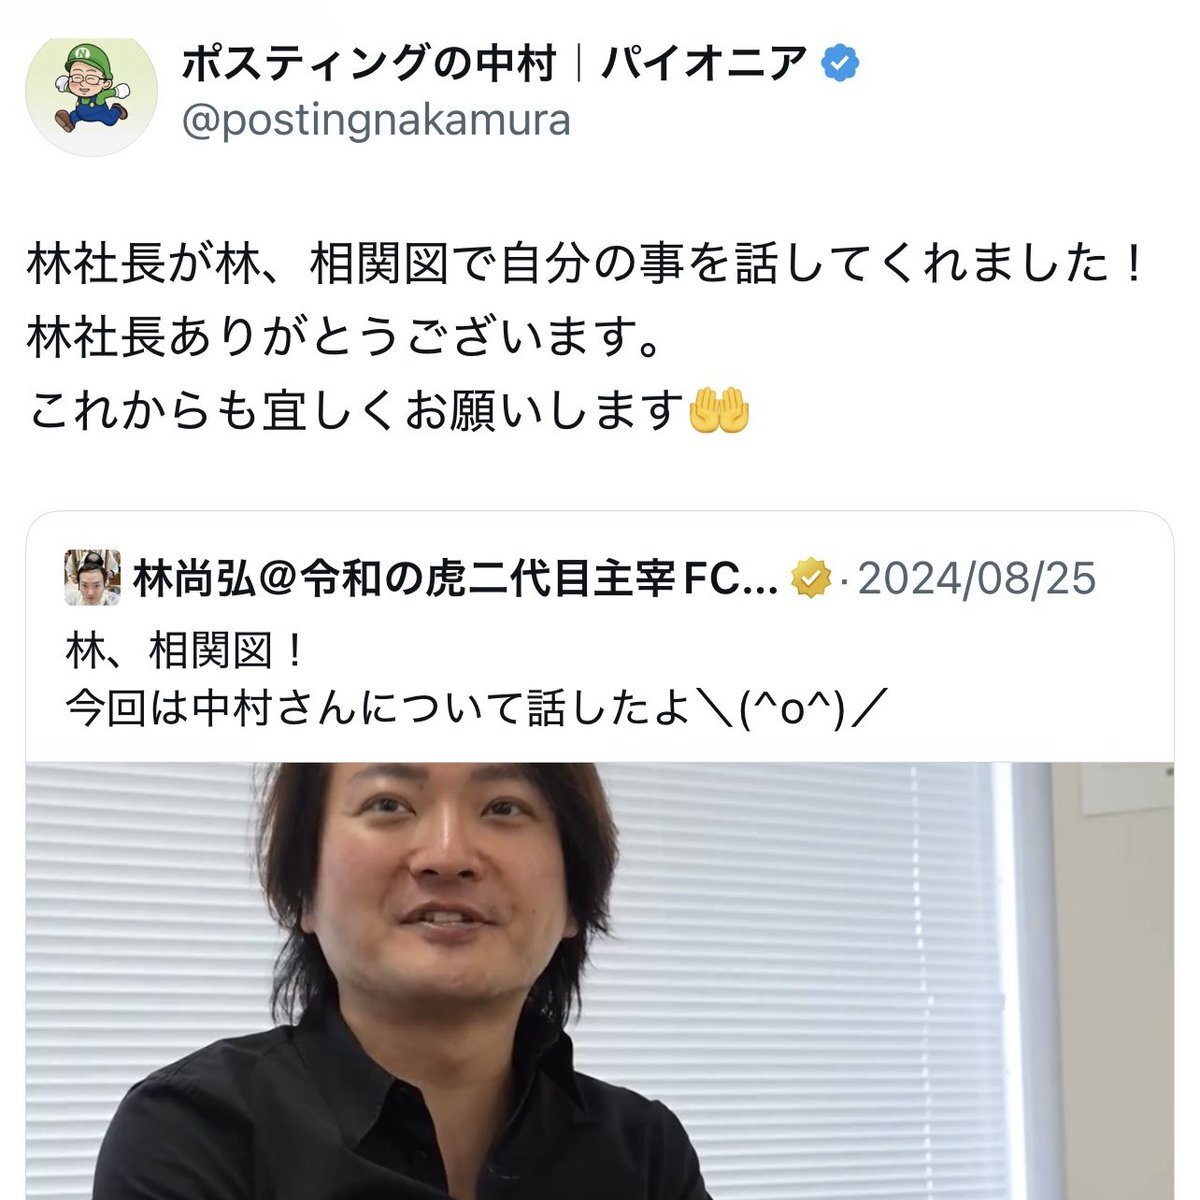
Task: Click the @postingnakamura handle
Action: pos(376,121)
